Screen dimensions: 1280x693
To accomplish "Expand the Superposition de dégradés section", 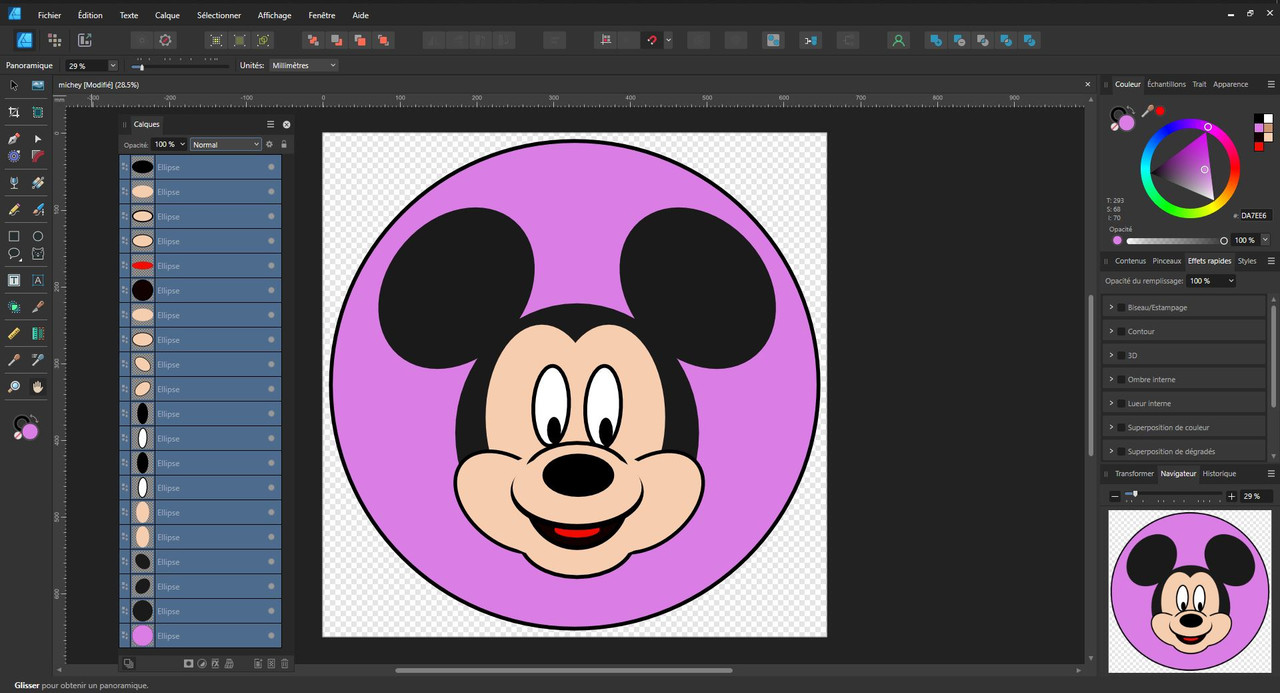I will point(1111,451).
